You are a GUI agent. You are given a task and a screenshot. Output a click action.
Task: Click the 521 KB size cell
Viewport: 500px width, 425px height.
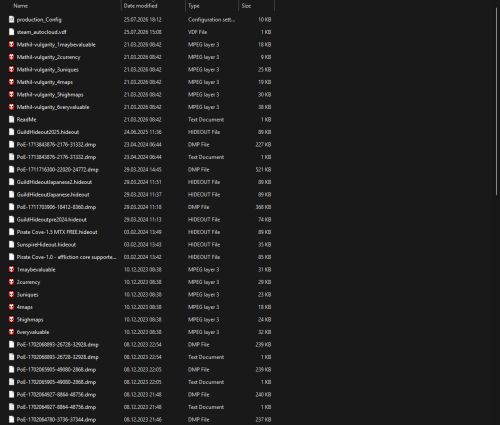(x=263, y=170)
